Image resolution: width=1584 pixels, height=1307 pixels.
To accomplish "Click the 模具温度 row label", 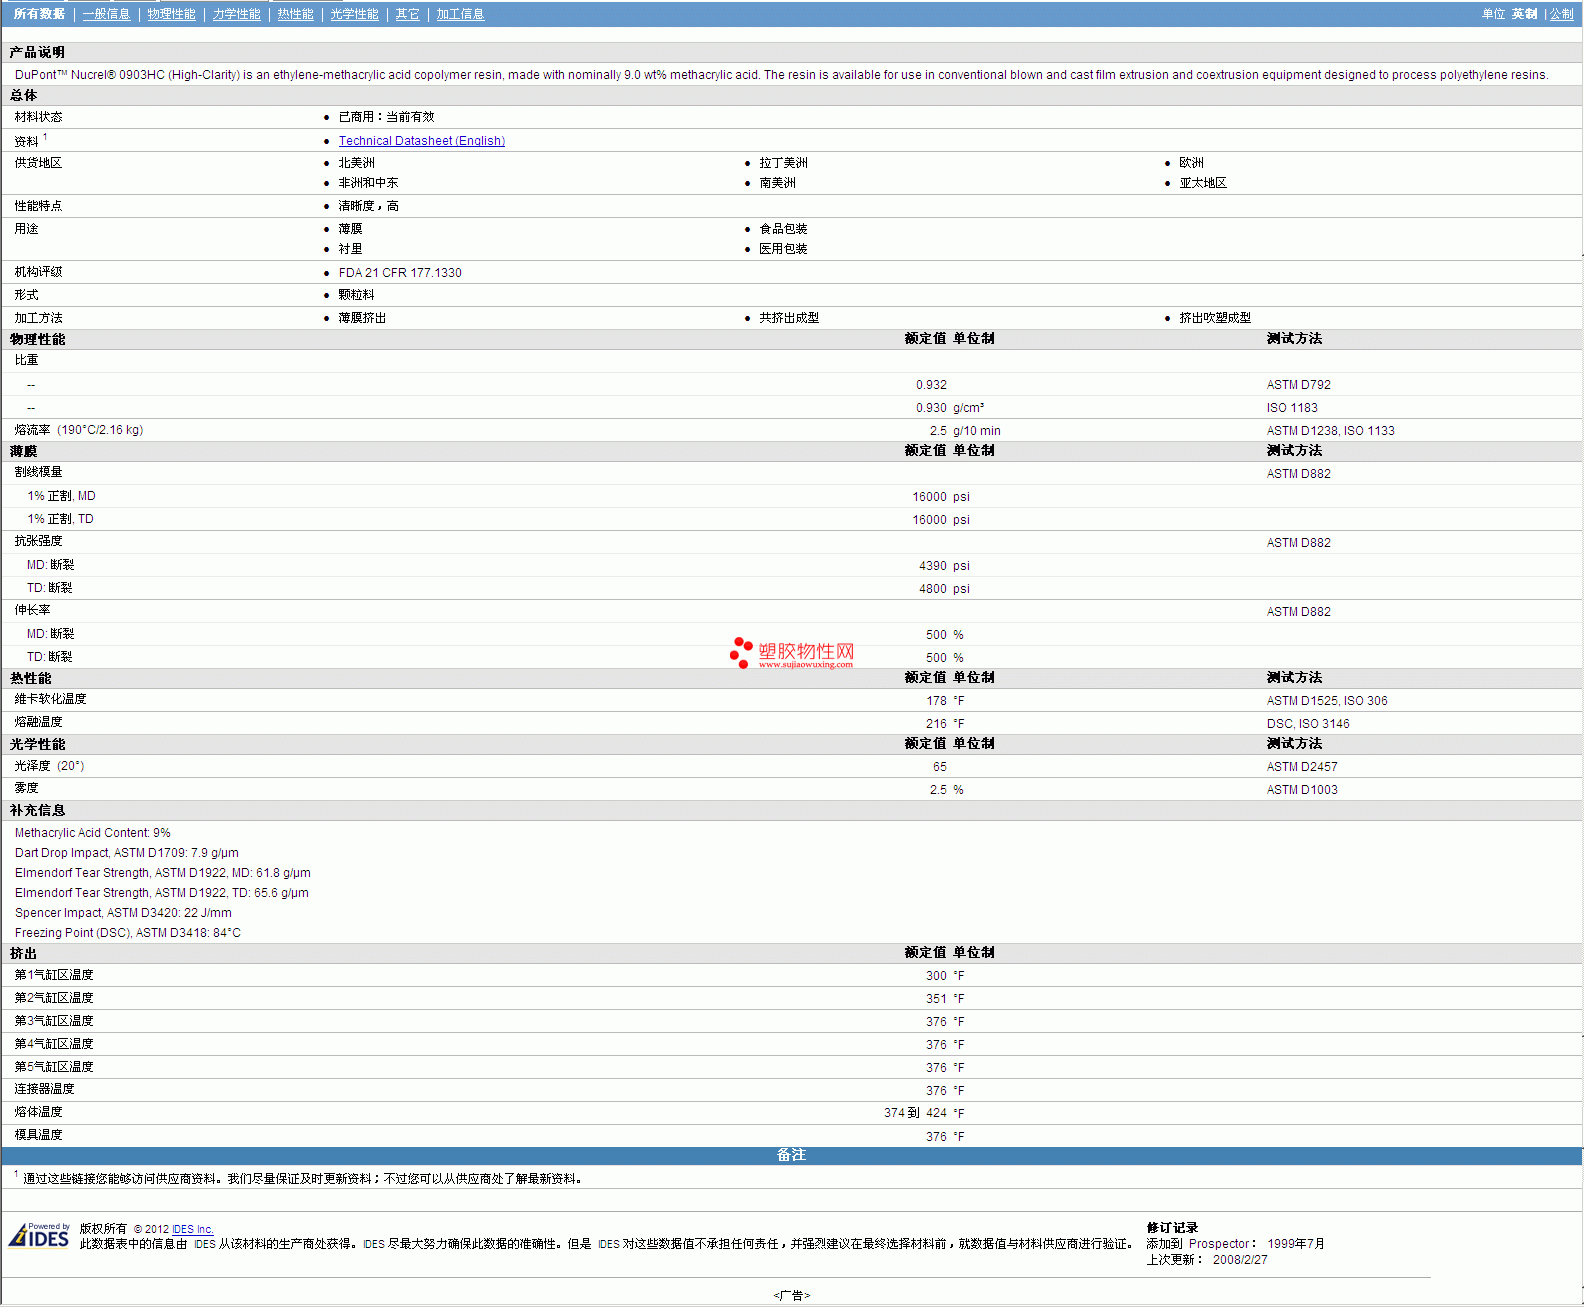I will coord(38,1135).
